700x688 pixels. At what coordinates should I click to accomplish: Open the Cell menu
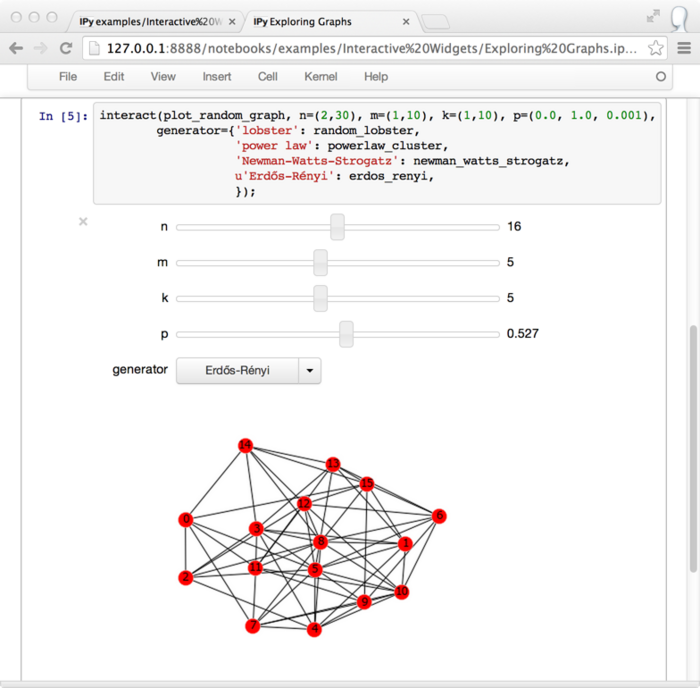[x=268, y=77]
